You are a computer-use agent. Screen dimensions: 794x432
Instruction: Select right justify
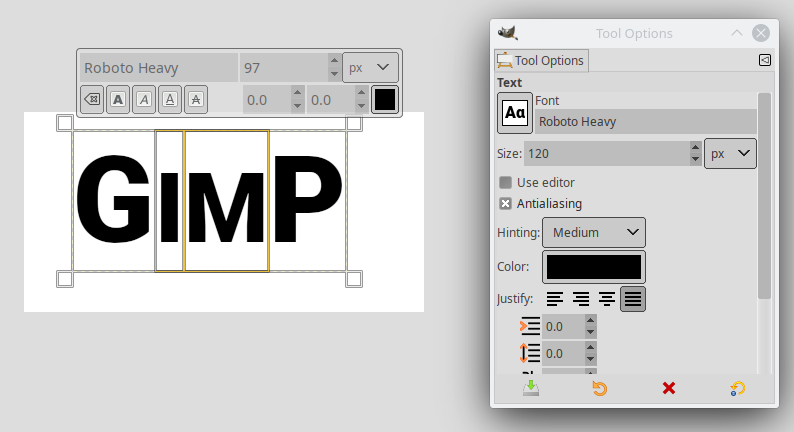click(581, 299)
